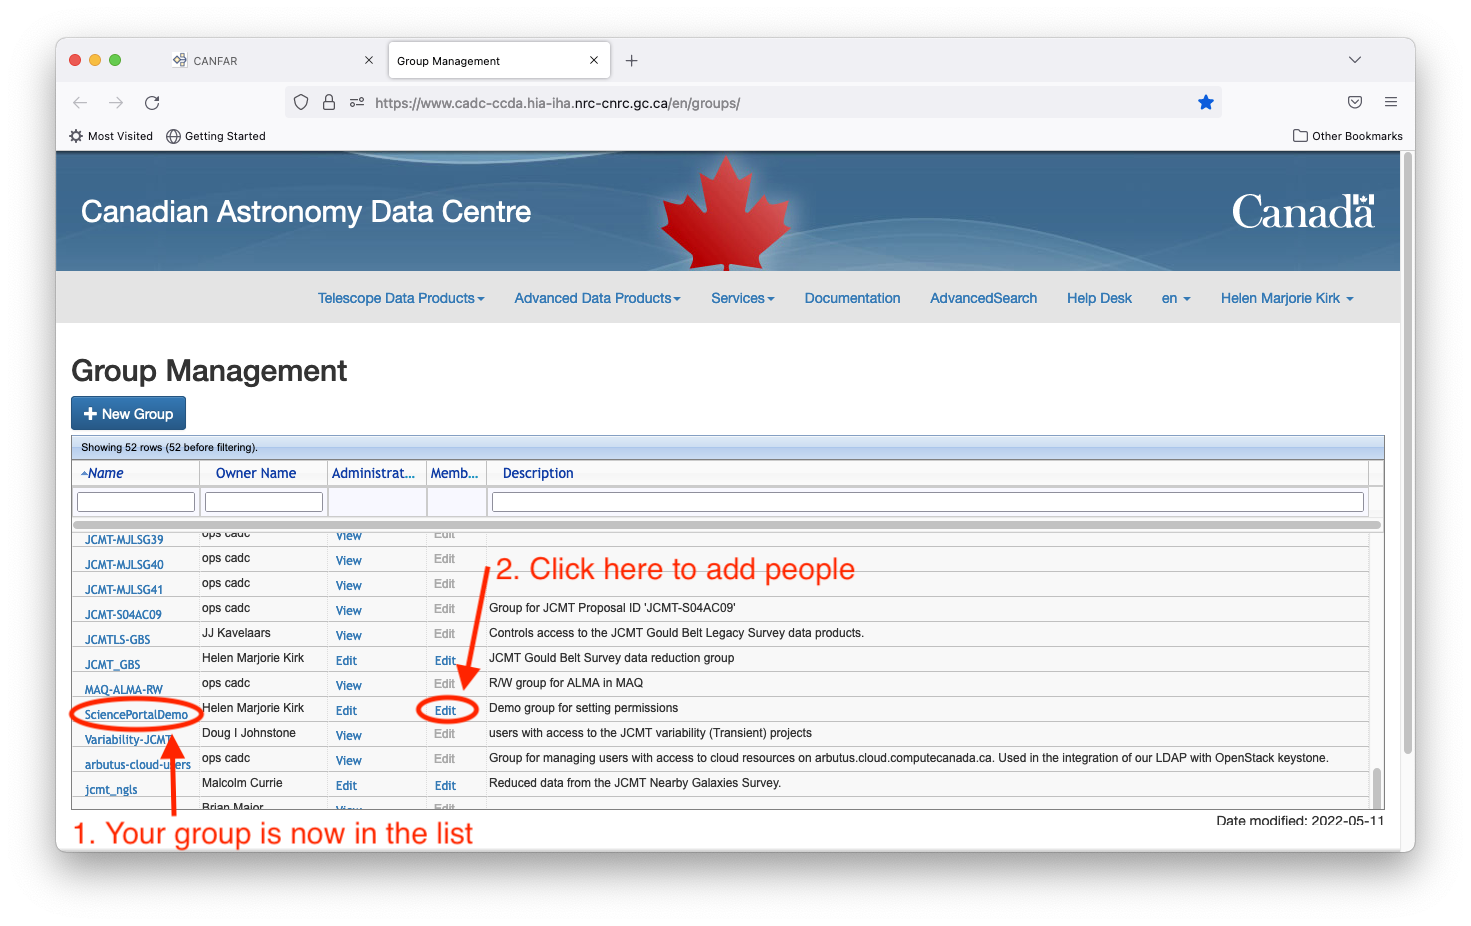
Task: Click the Description filter input field
Action: pyautogui.click(x=928, y=502)
